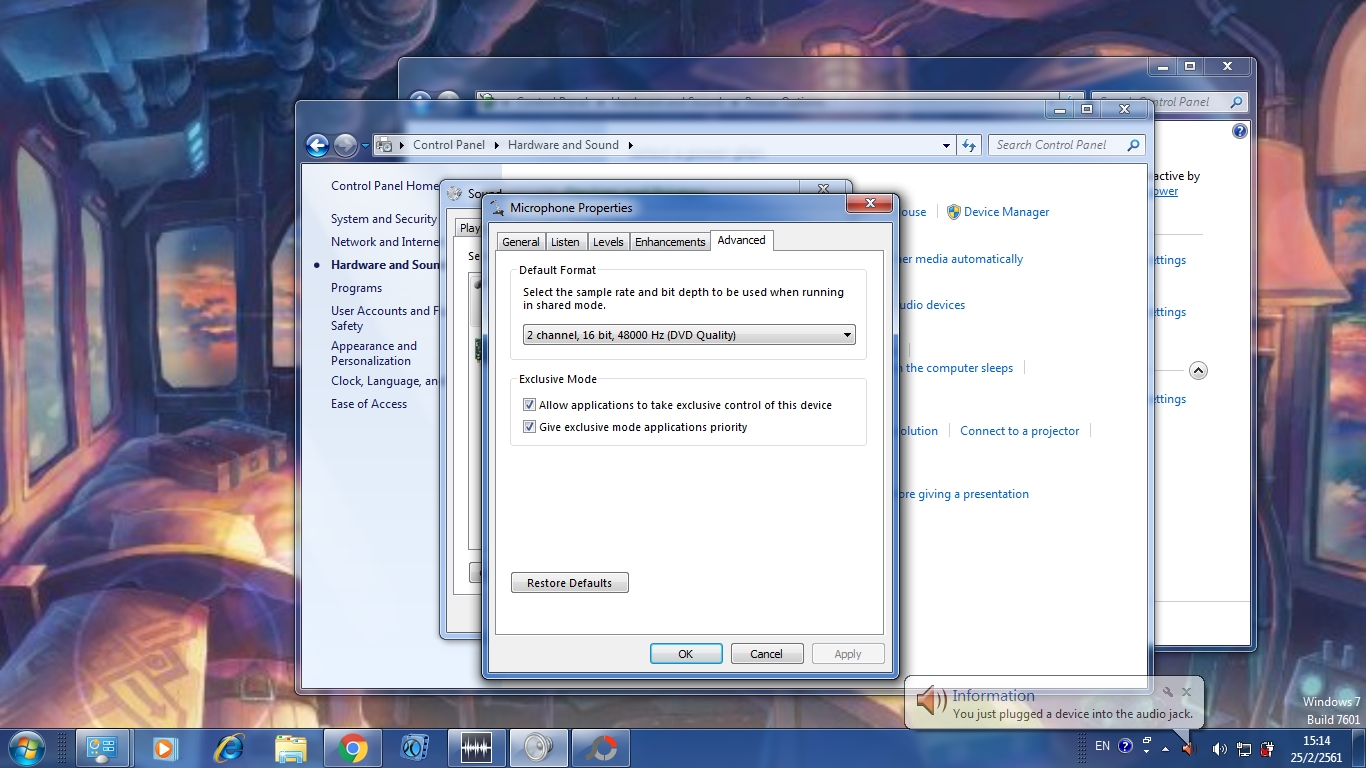The image size is (1366, 768).
Task: Click the search magnifier in the Power Options window
Action: pos(1236,102)
